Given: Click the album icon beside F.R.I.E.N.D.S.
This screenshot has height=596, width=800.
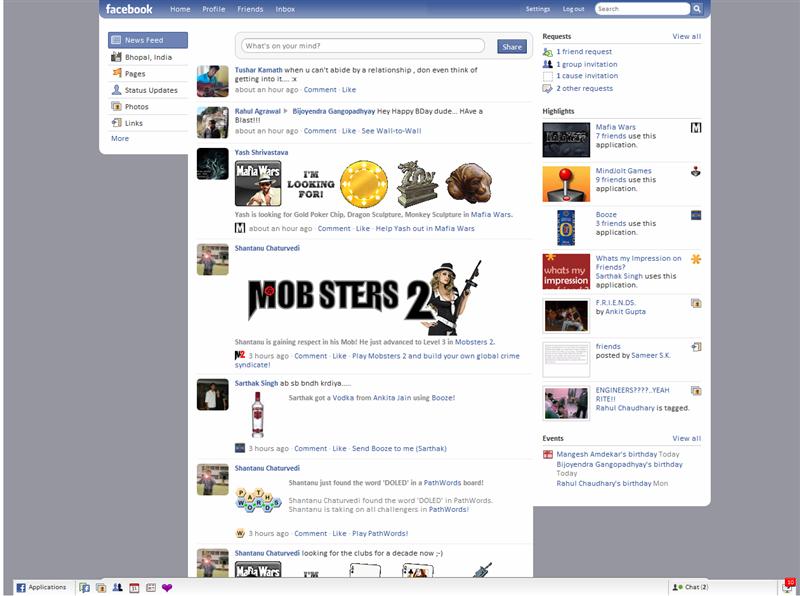Looking at the screenshot, I should (x=696, y=303).
